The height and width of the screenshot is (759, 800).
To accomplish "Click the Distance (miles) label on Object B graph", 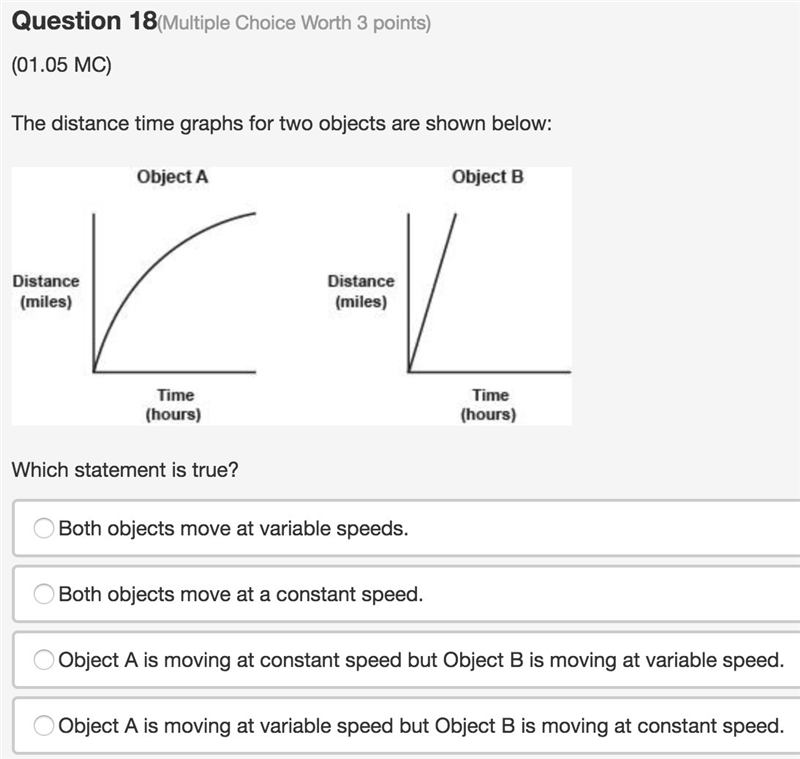I will pos(361,291).
